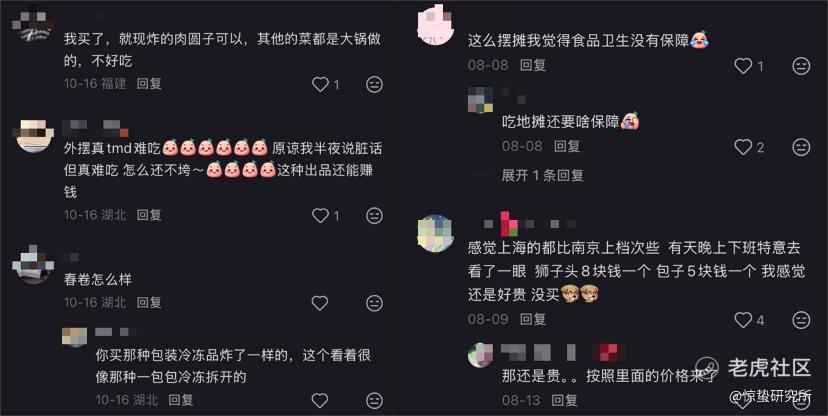Like the 食品卫生没有保障 comment
The height and width of the screenshot is (416, 828).
pyautogui.click(x=743, y=66)
